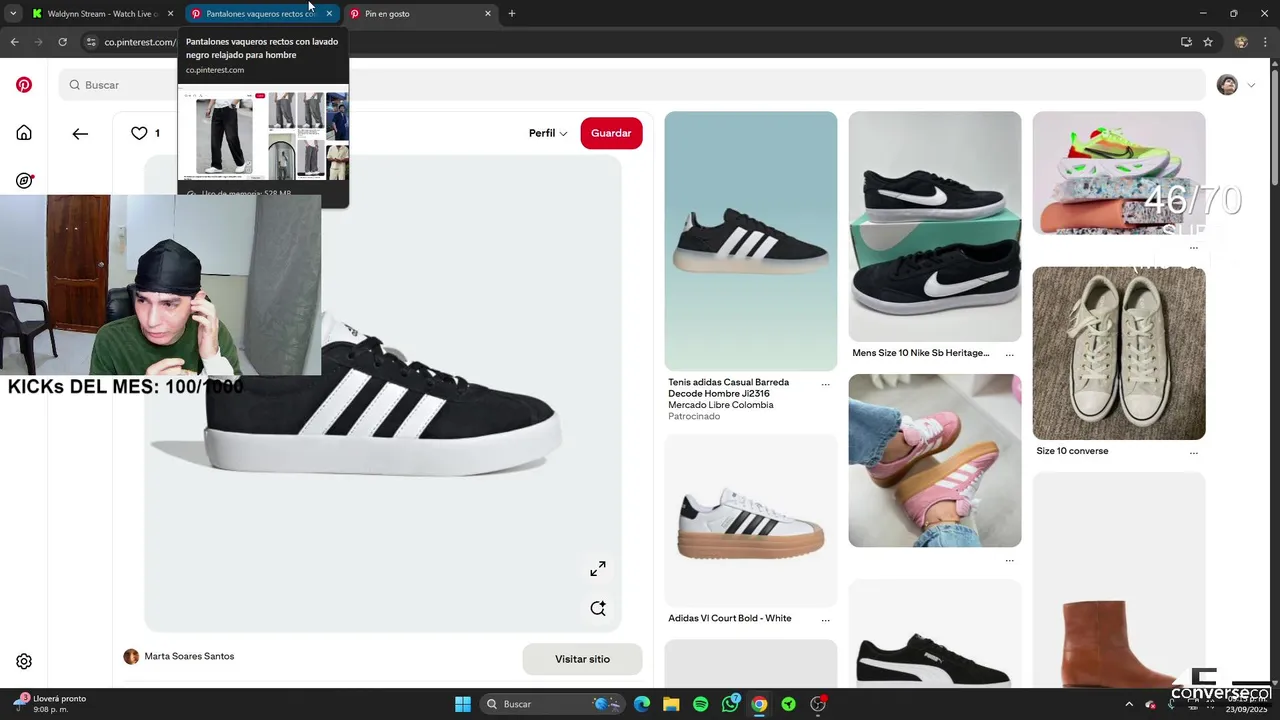
Task: Open the Pinterest home feed icon in sidebar
Action: click(24, 133)
